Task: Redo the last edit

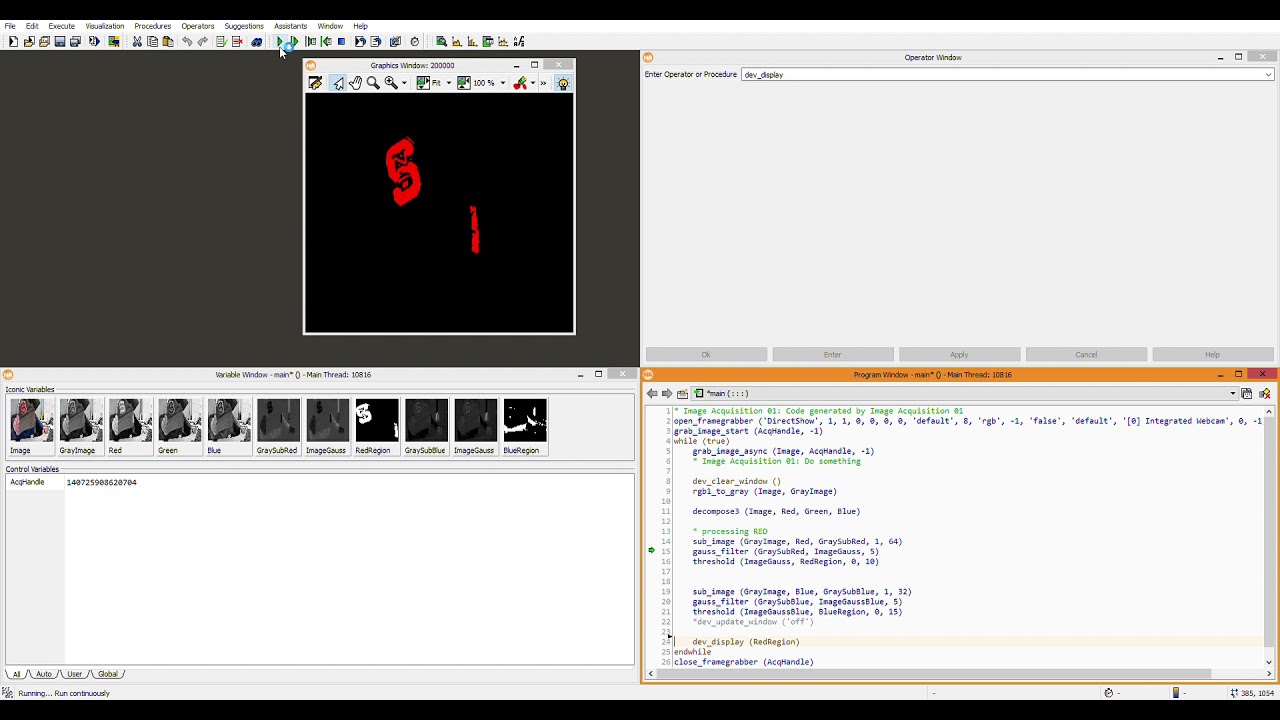Action: tap(203, 41)
